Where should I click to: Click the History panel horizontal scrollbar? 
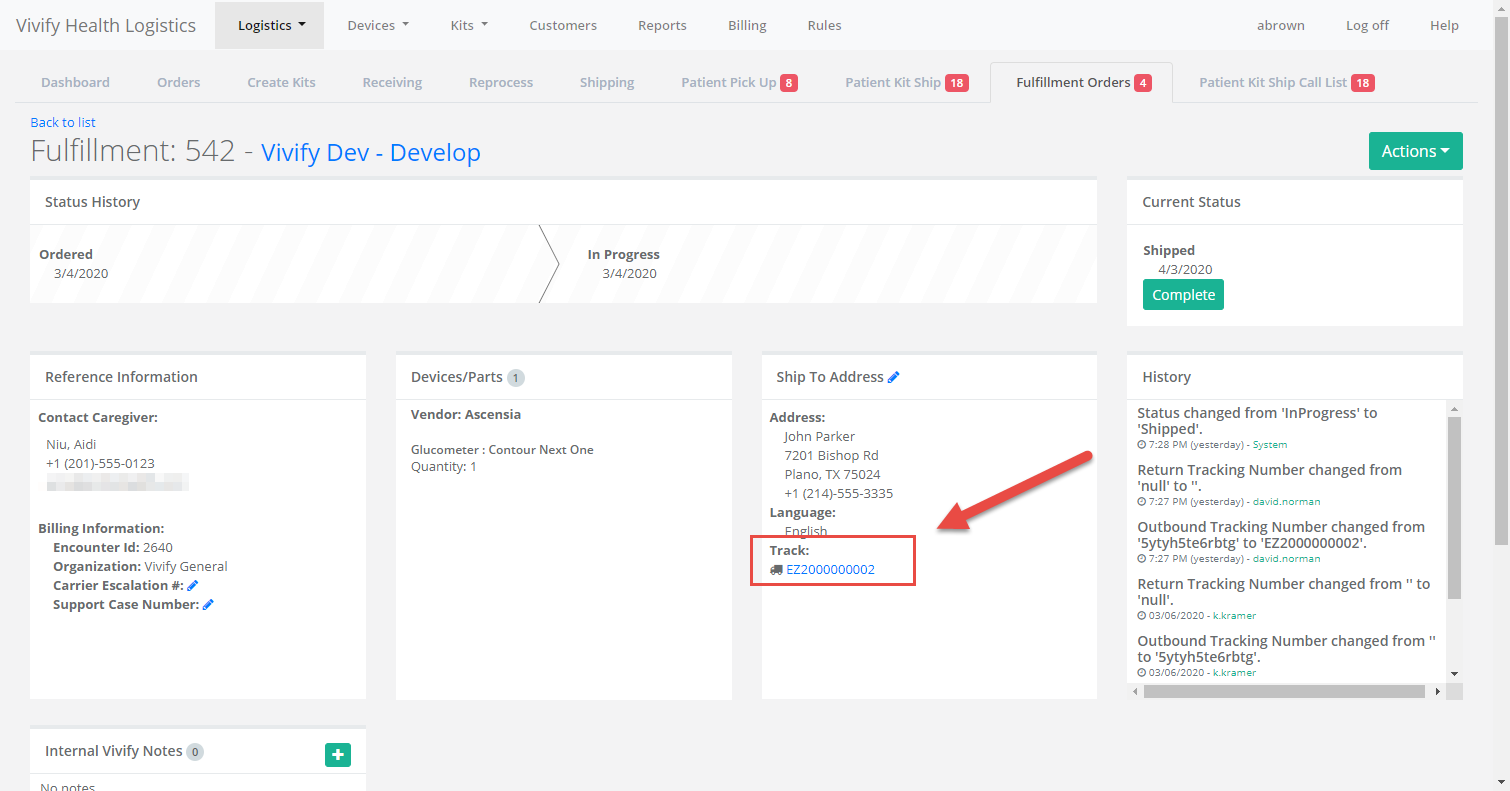point(1283,691)
